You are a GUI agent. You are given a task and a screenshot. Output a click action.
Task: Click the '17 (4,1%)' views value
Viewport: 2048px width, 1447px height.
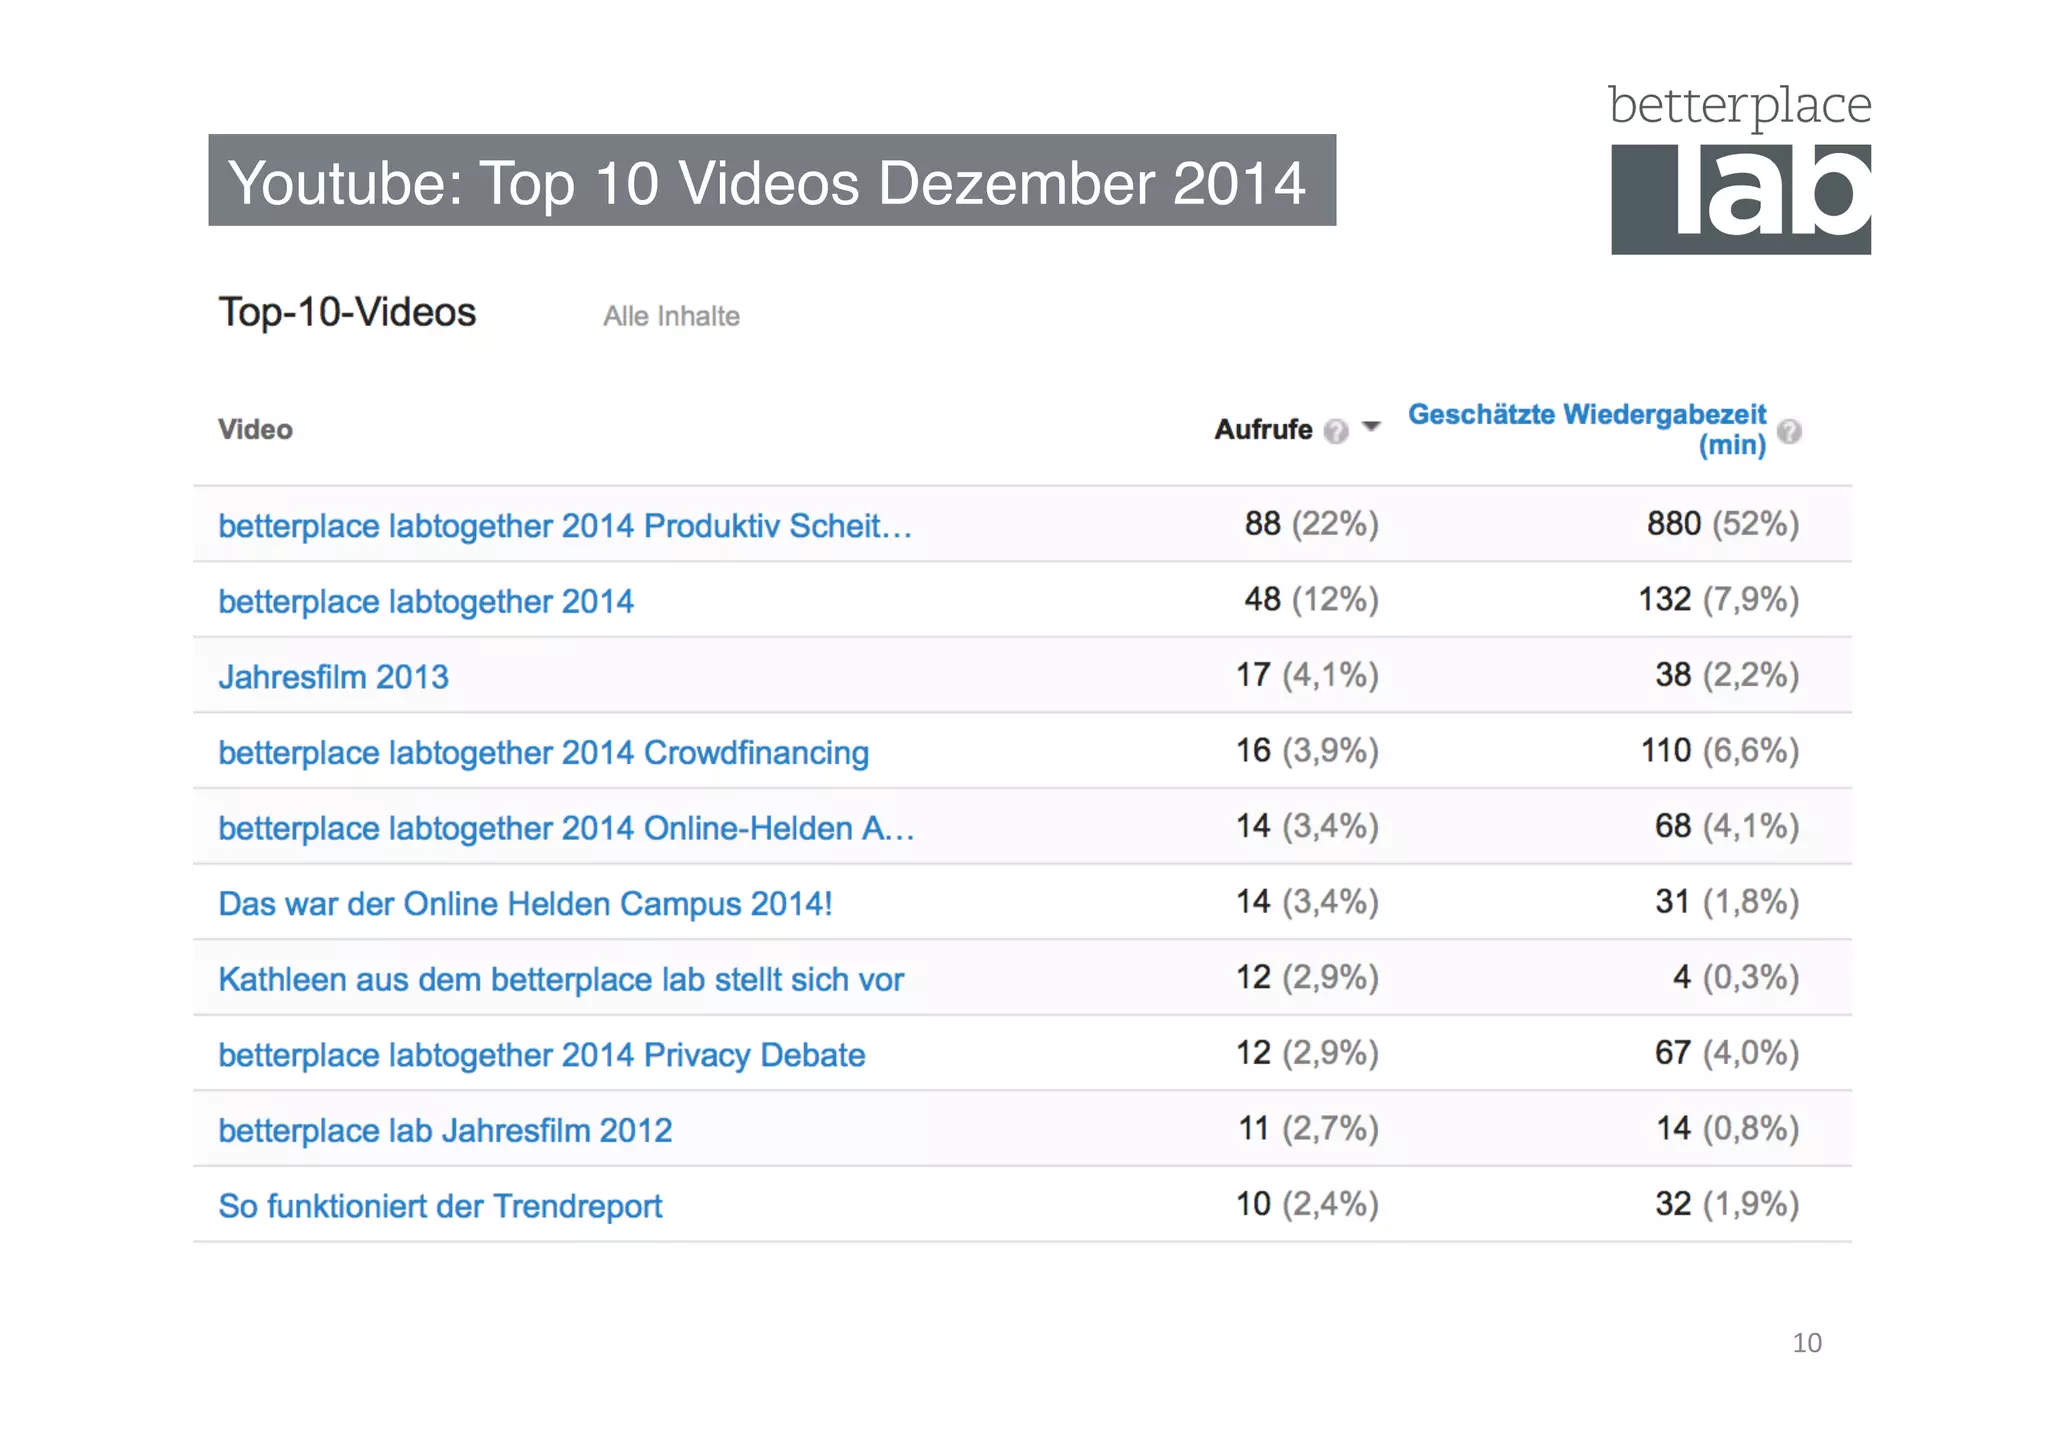1307,675
